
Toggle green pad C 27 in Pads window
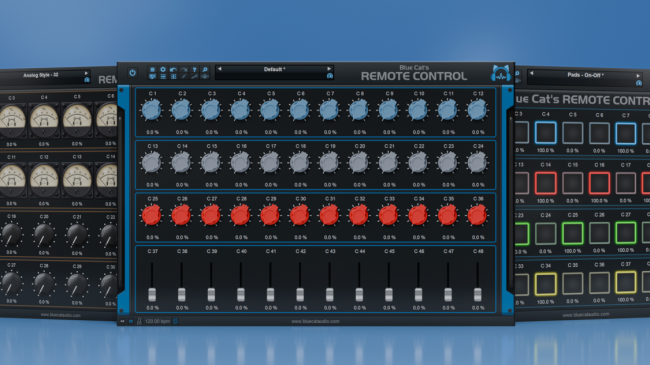pyautogui.click(x=626, y=232)
